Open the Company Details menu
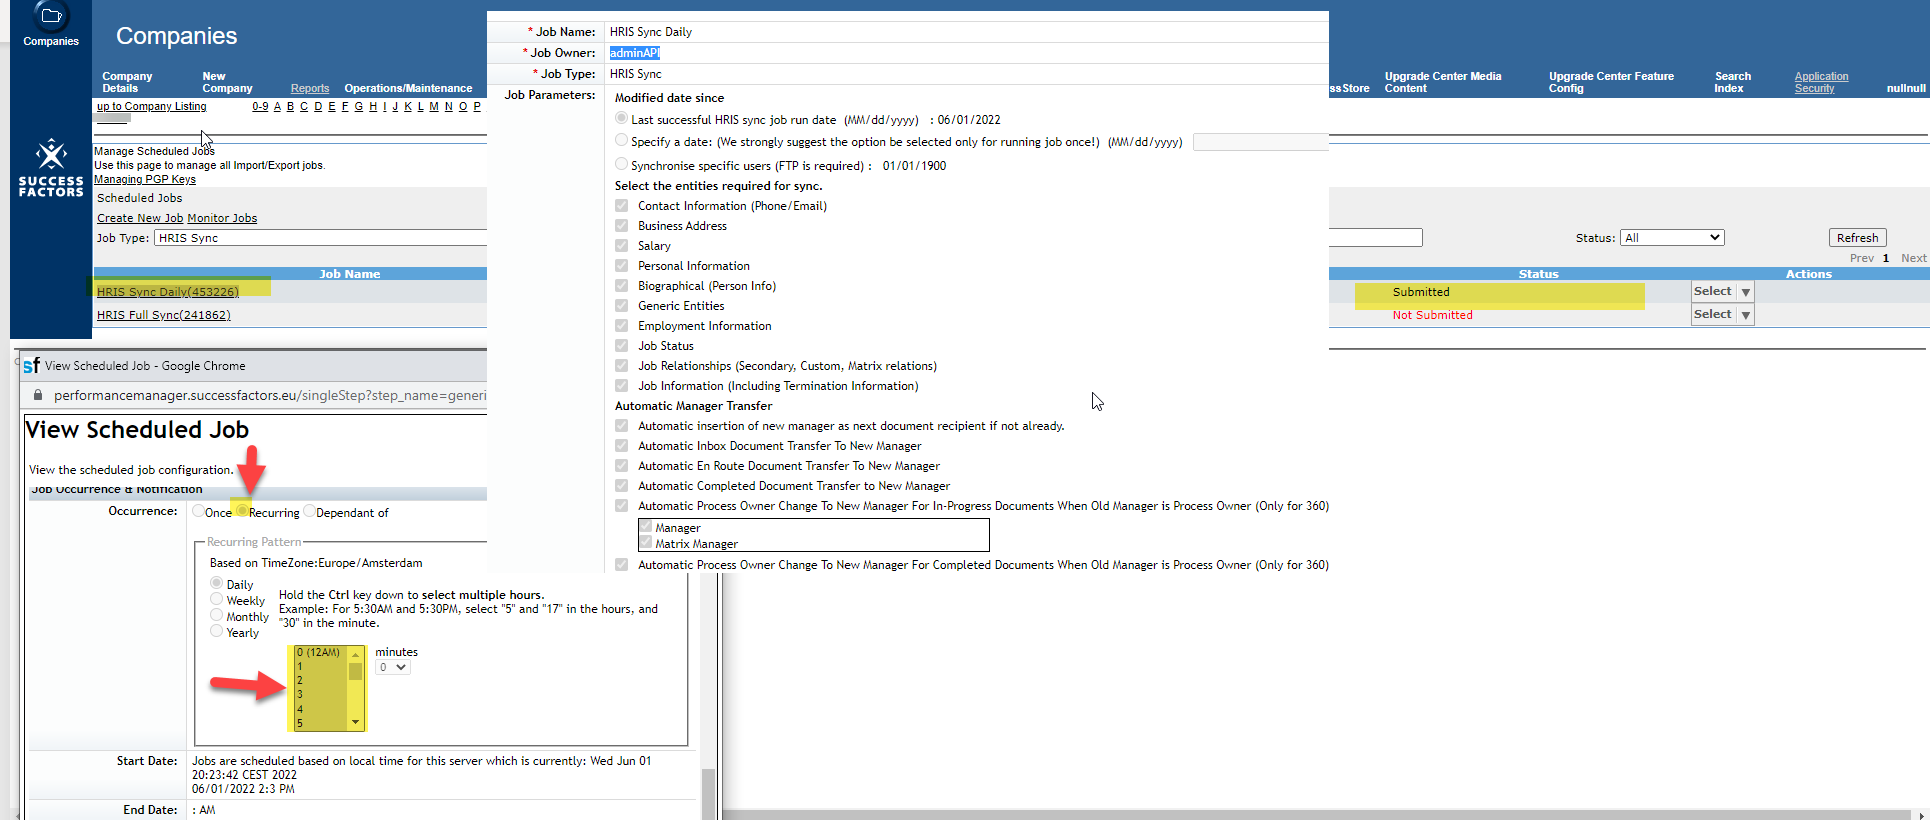The height and width of the screenshot is (820, 1930). (x=127, y=82)
